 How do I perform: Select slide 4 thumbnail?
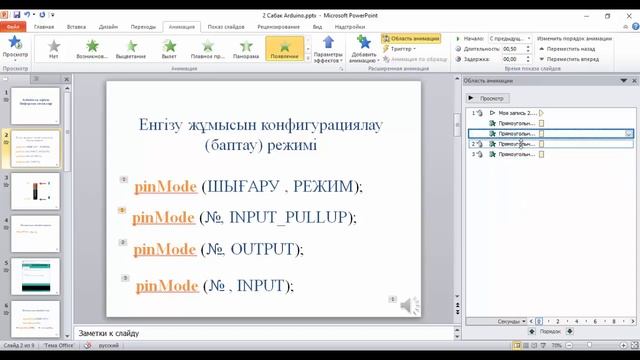pyautogui.click(x=35, y=234)
